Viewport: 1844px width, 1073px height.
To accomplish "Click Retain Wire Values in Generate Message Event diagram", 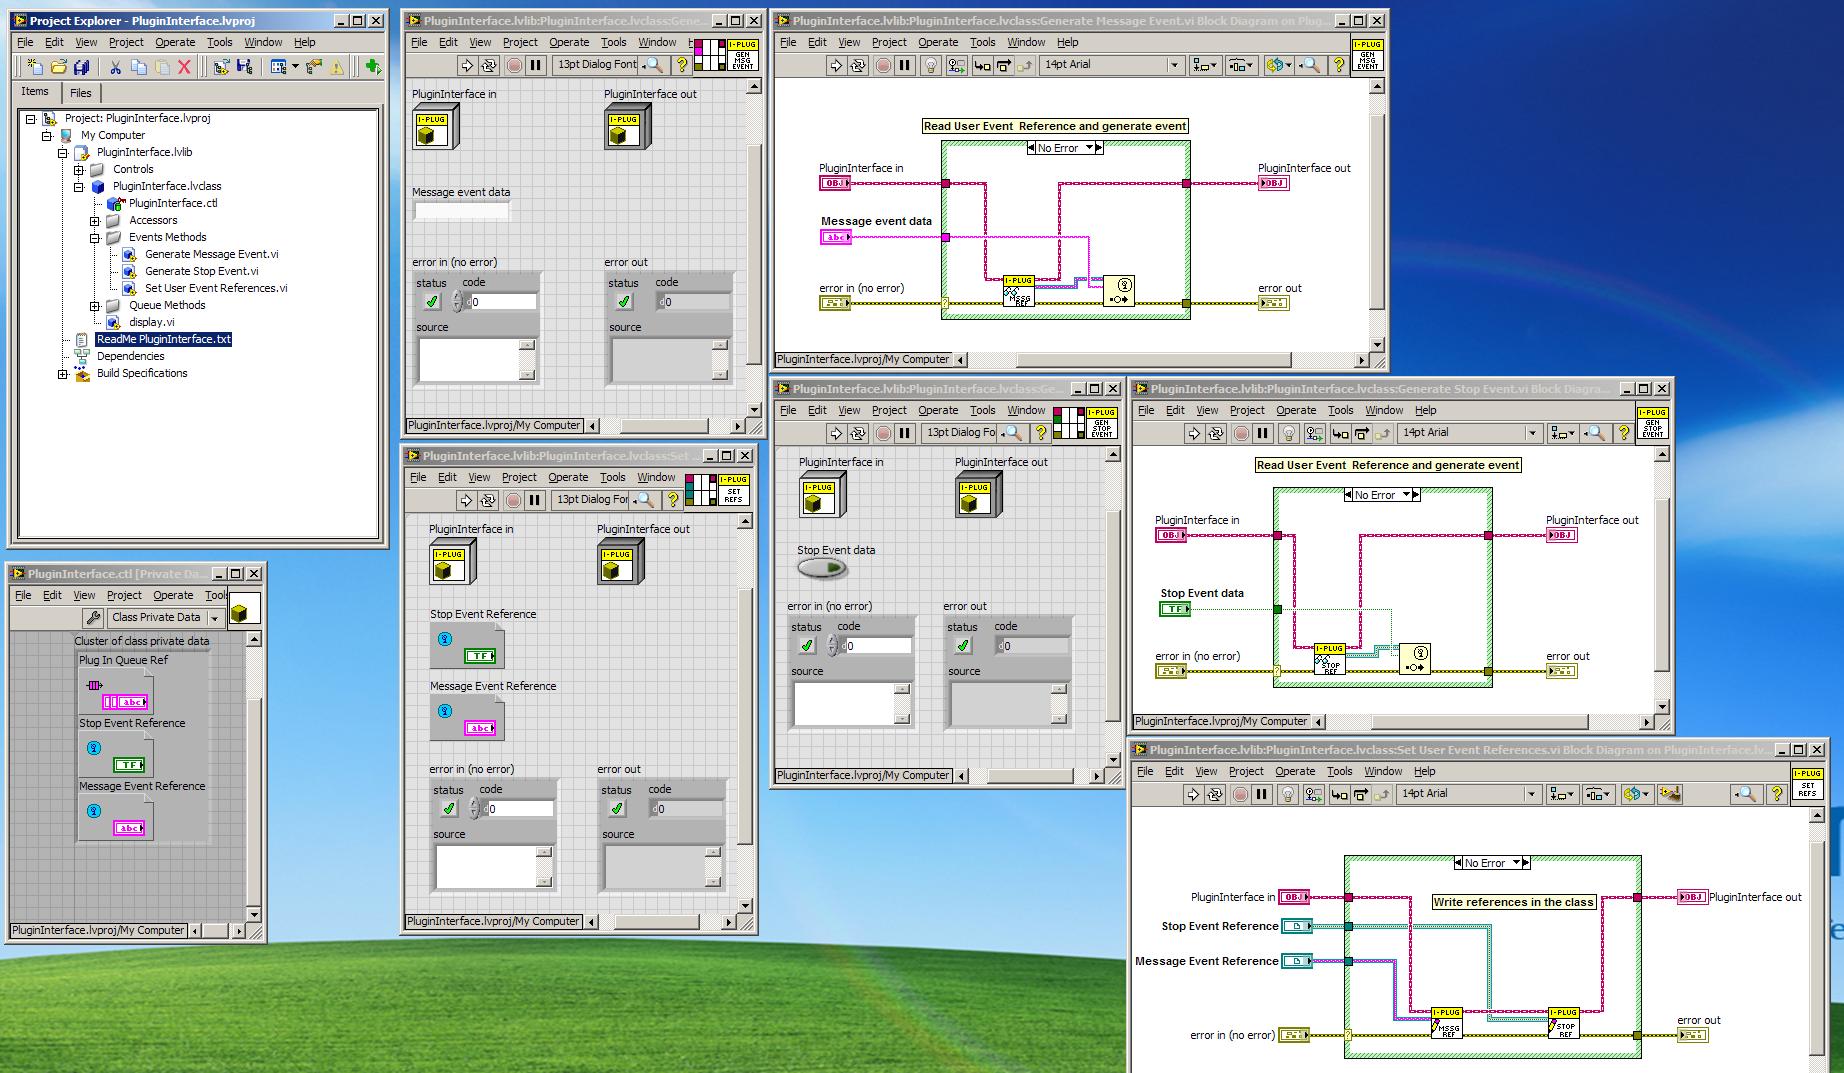I will click(957, 65).
